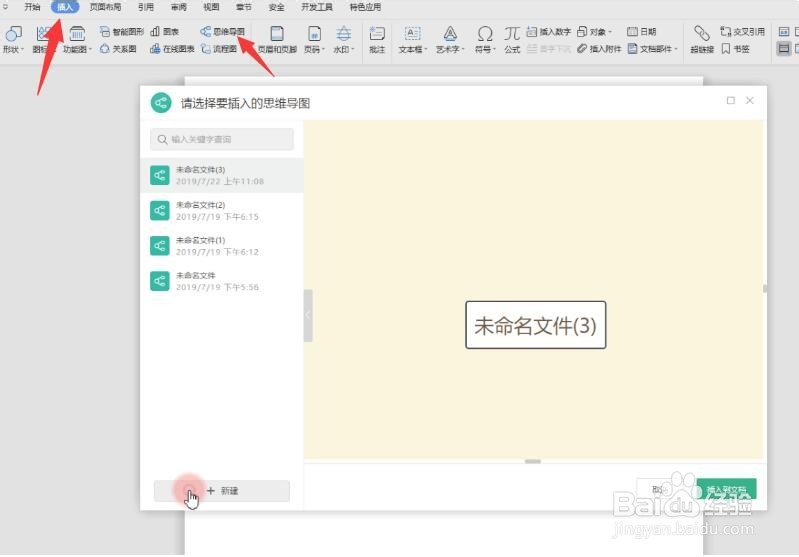Expand the 对象 dropdown arrow

(x=610, y=32)
